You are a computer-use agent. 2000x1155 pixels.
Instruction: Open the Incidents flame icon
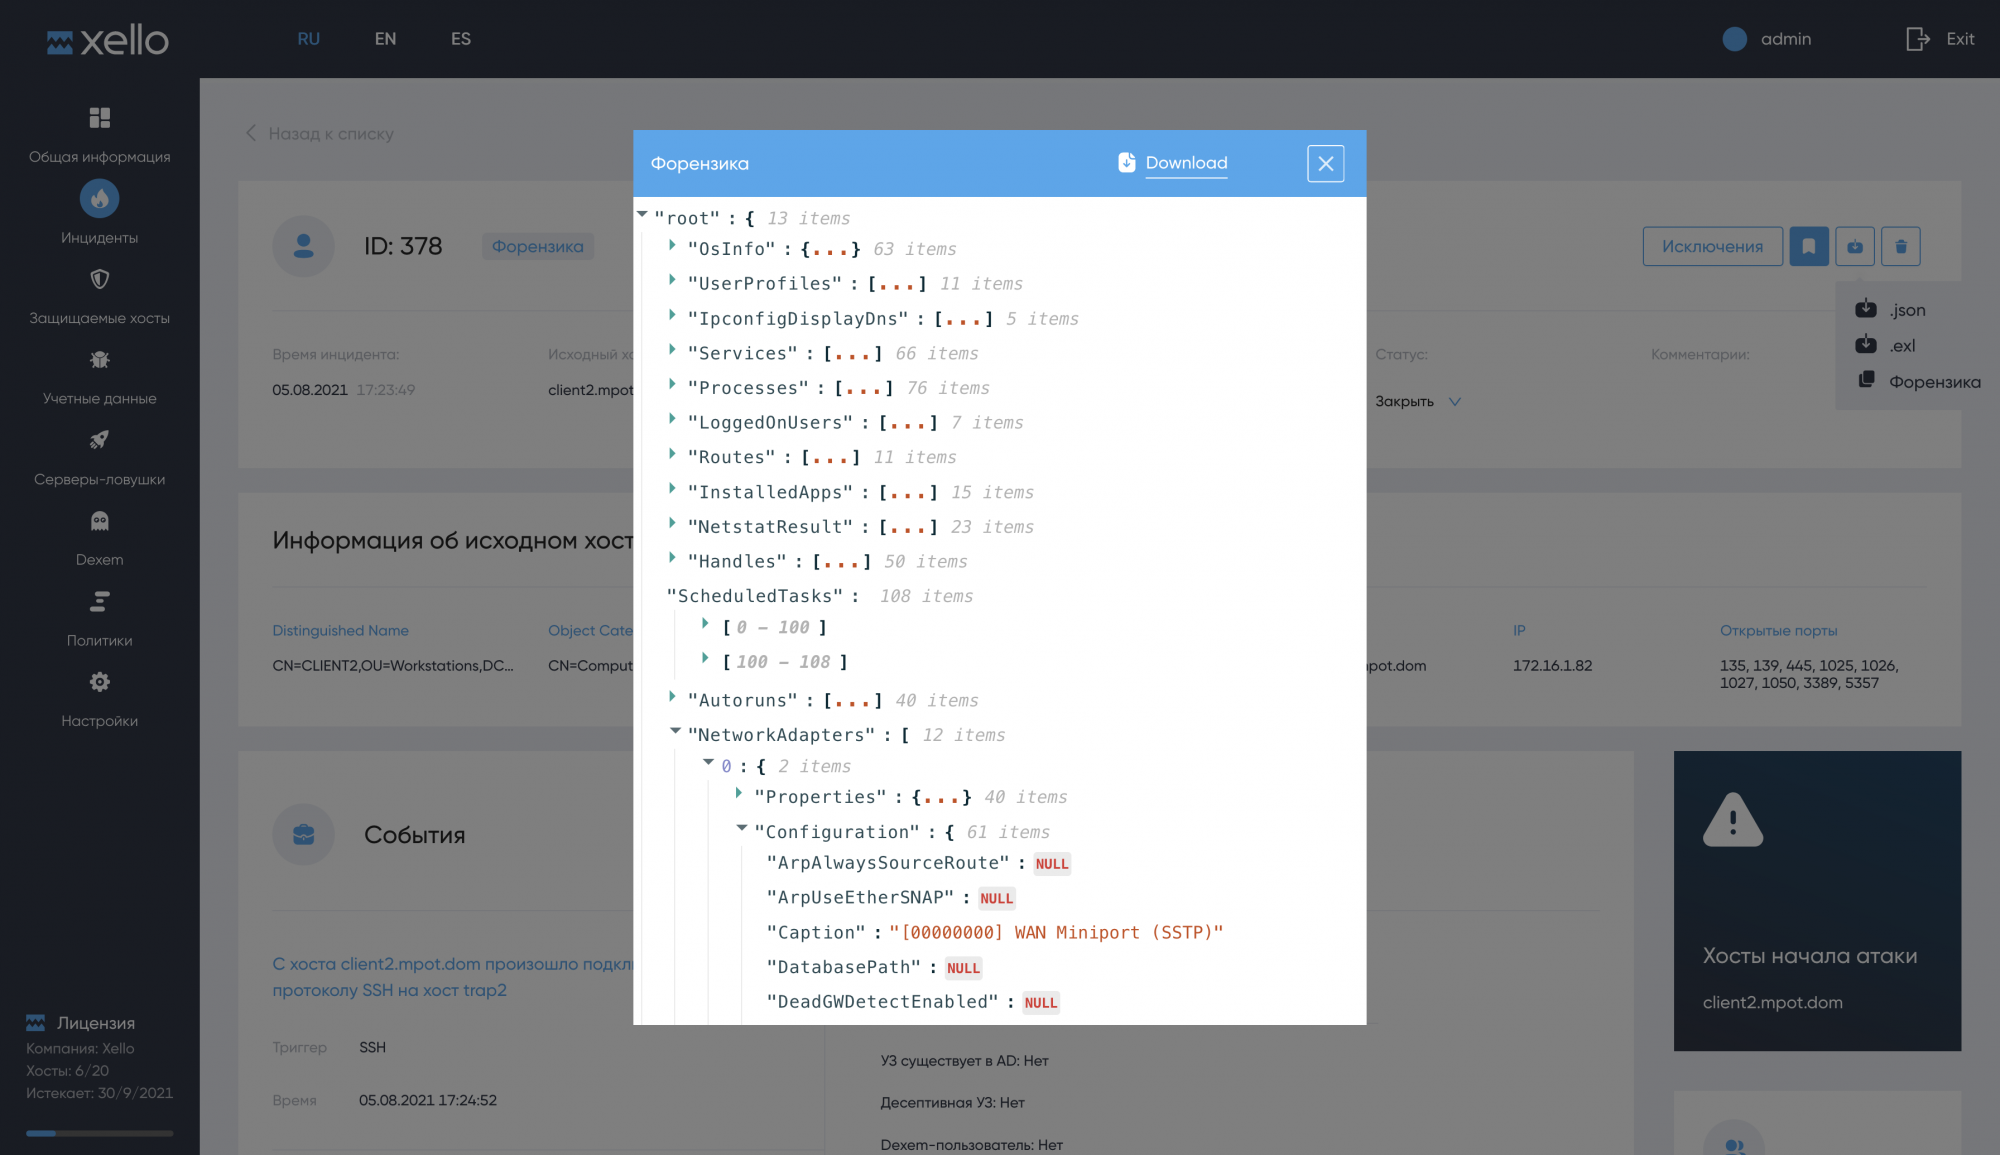point(99,199)
